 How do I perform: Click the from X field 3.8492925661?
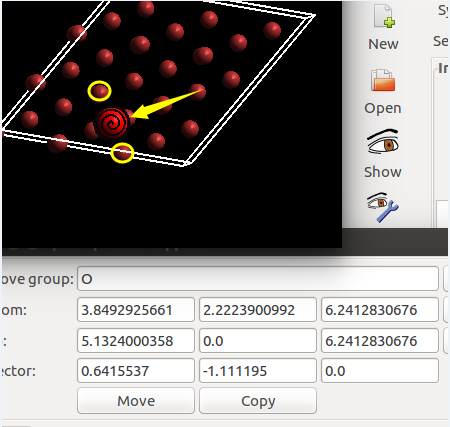[136, 310]
